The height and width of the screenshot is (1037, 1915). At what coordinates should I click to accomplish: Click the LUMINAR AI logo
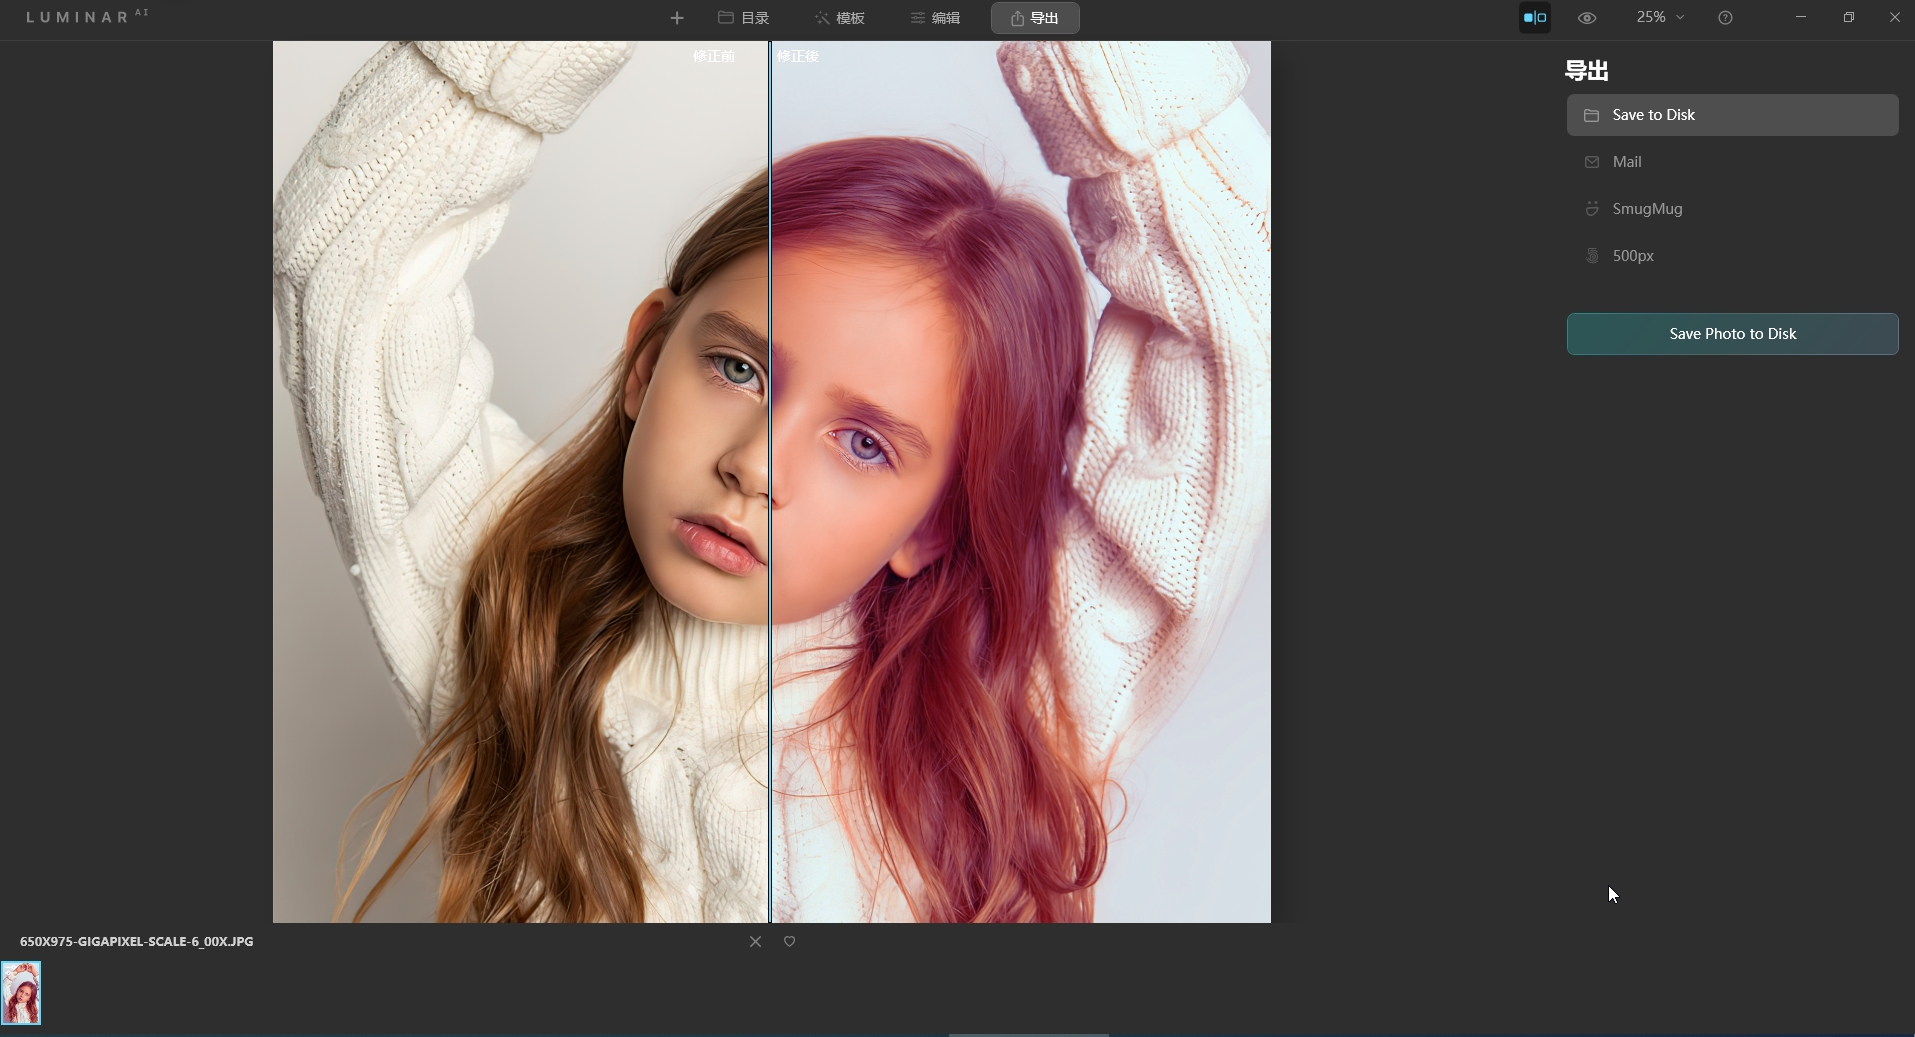(x=87, y=17)
